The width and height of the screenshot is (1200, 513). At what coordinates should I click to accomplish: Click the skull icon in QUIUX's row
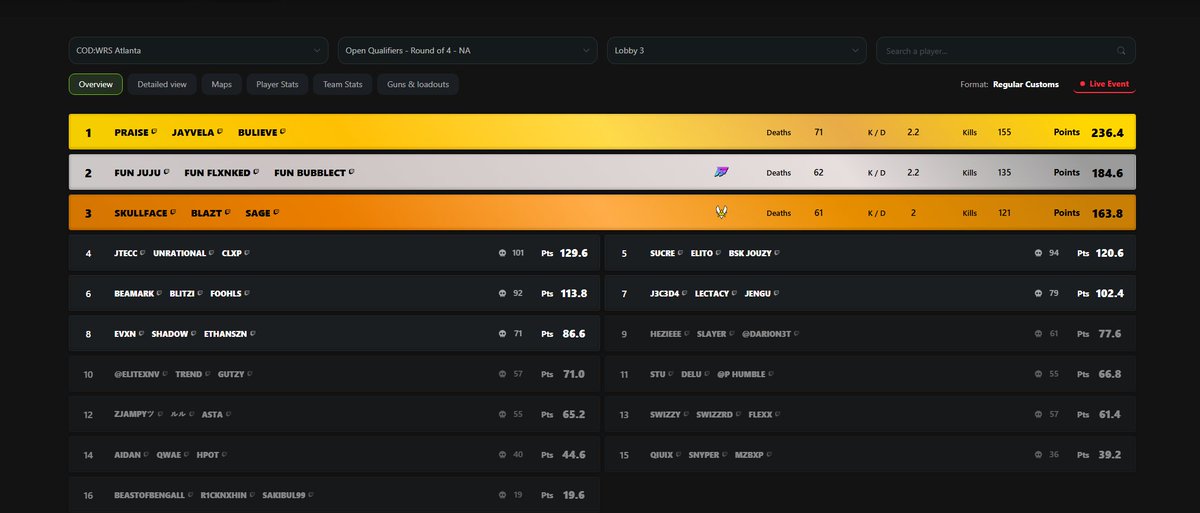tap(1038, 455)
